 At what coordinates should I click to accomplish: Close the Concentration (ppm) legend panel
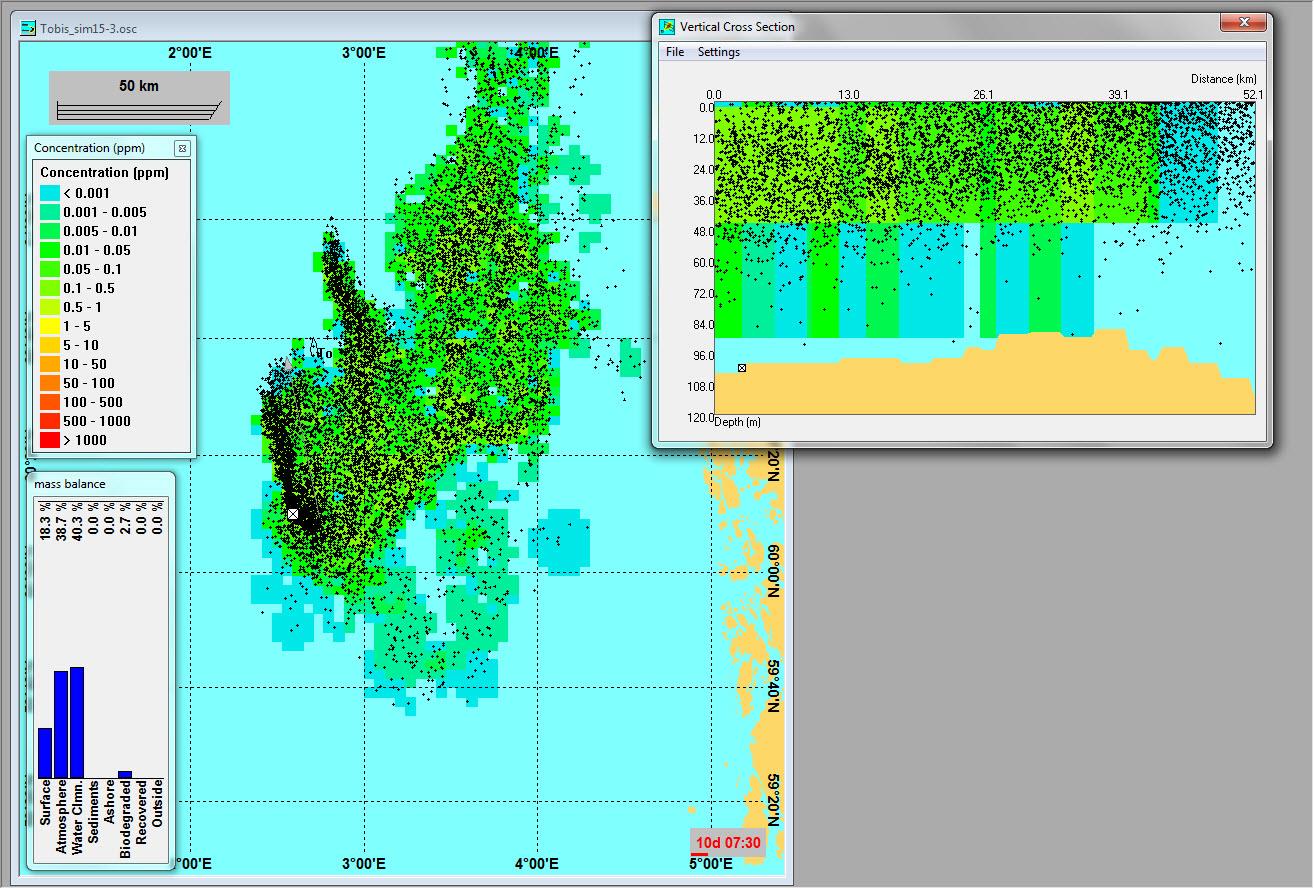click(x=182, y=148)
